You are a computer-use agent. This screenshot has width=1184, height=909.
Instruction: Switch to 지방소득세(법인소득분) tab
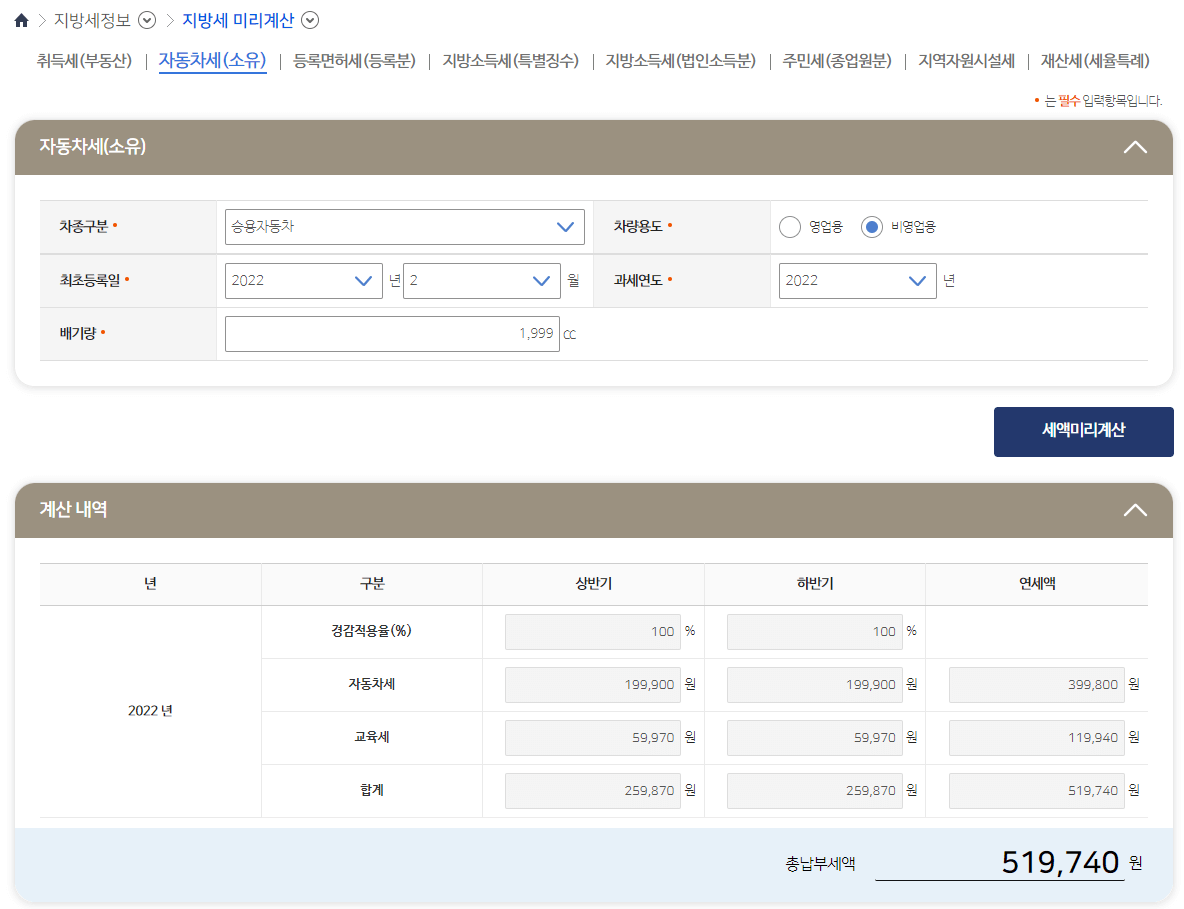pyautogui.click(x=680, y=60)
